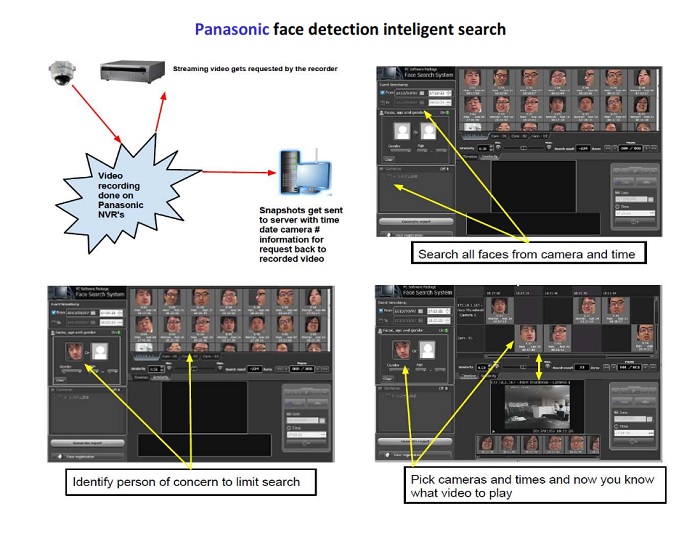
Task: Check camera list item checkbox in top-right window
Action: click(389, 176)
